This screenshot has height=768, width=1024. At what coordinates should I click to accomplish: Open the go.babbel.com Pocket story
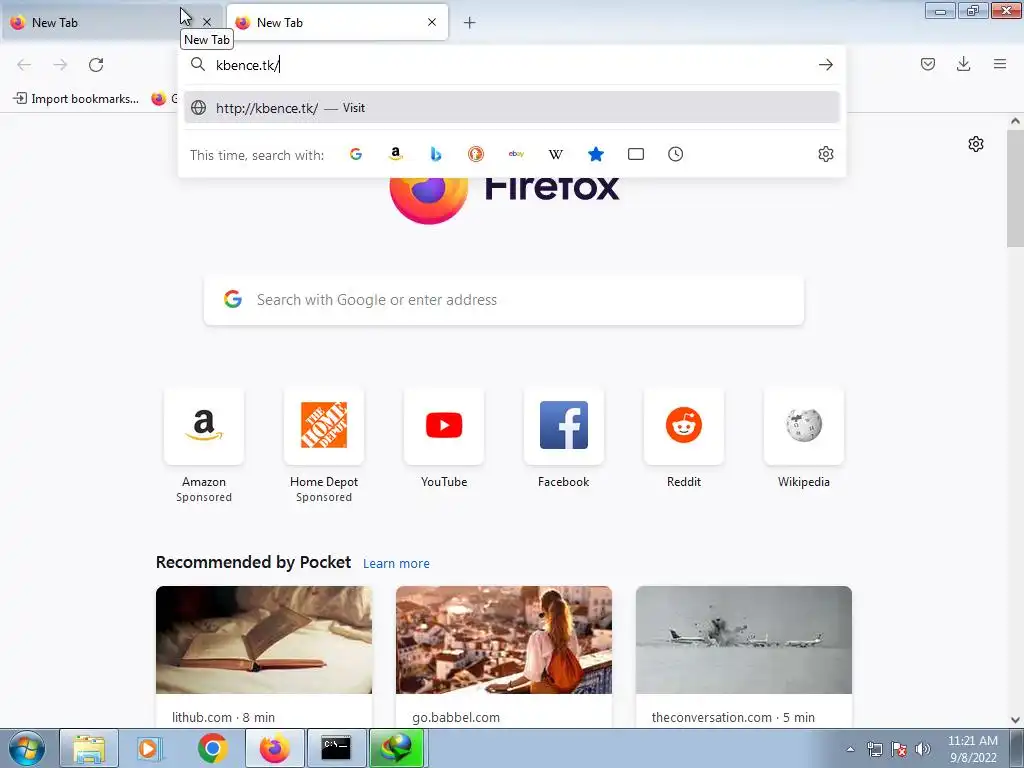(504, 656)
